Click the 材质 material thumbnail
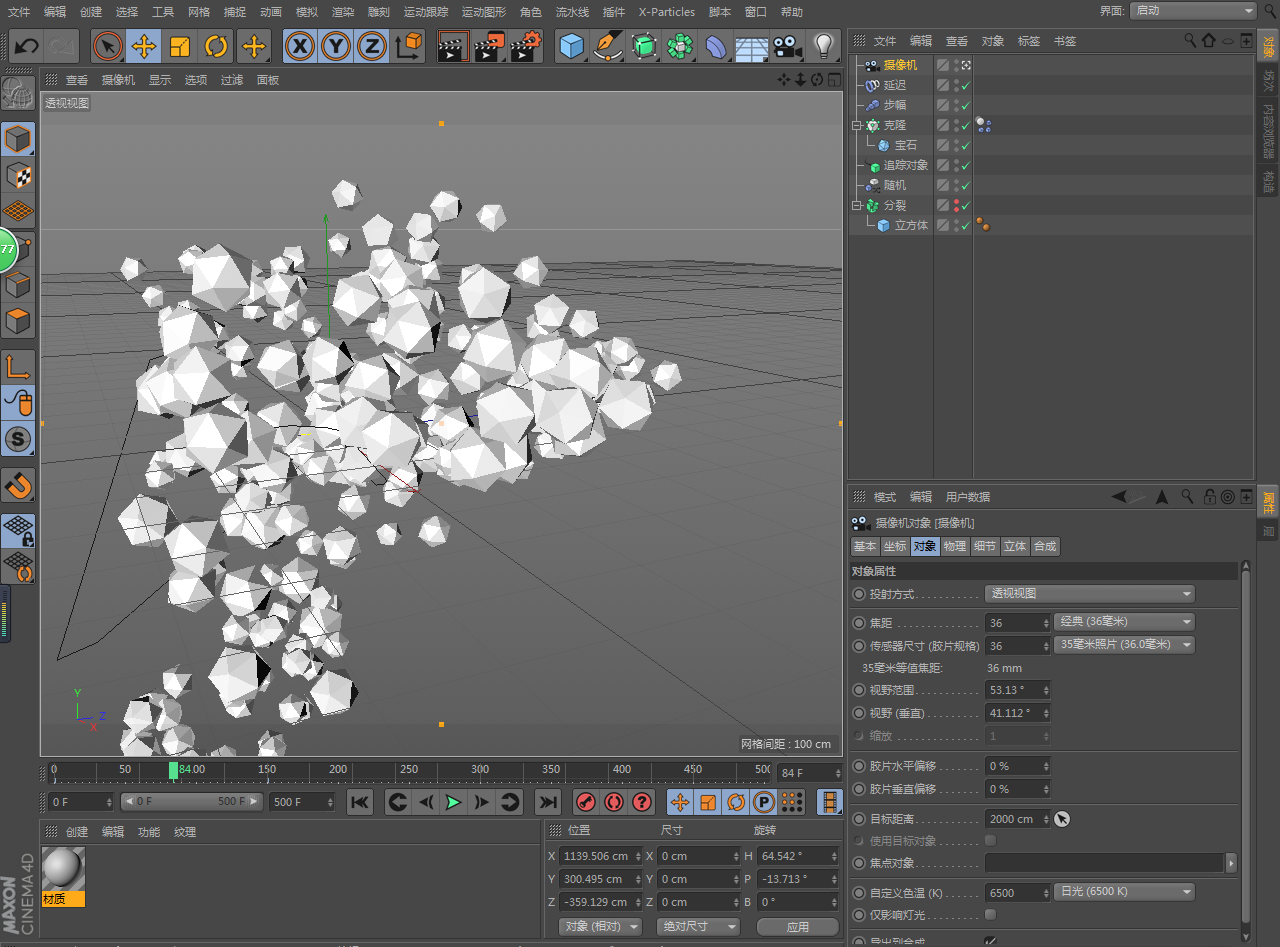Image resolution: width=1280 pixels, height=947 pixels. click(x=63, y=869)
